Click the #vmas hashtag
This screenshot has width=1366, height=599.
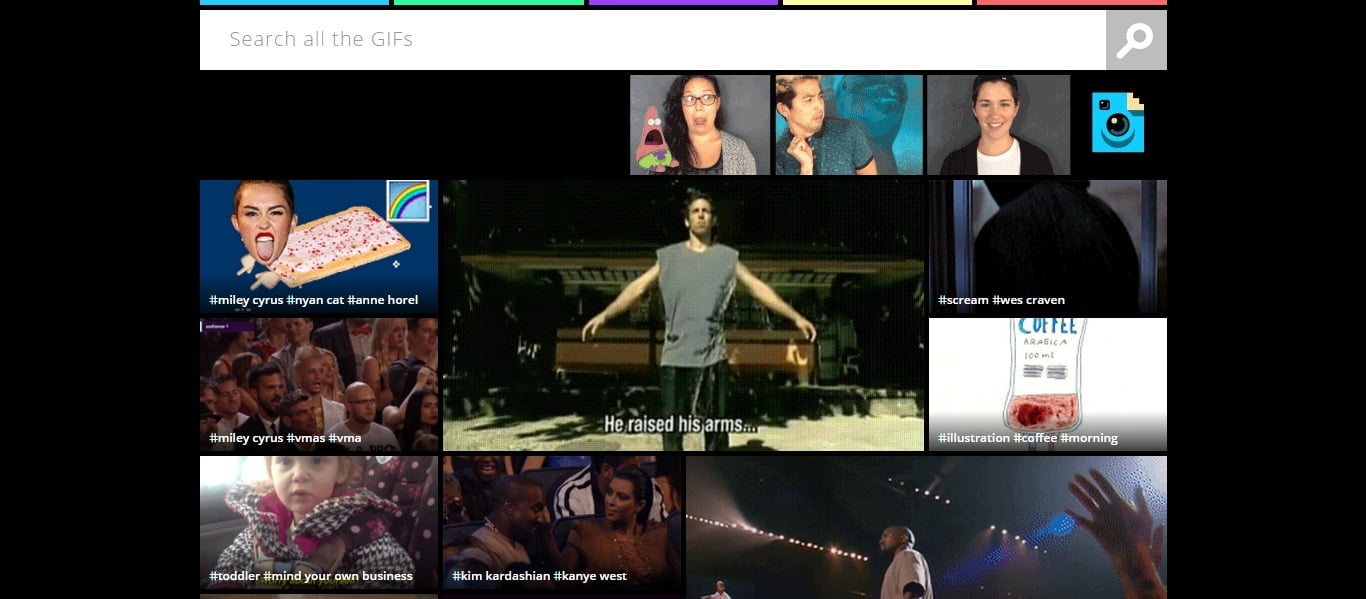[305, 438]
